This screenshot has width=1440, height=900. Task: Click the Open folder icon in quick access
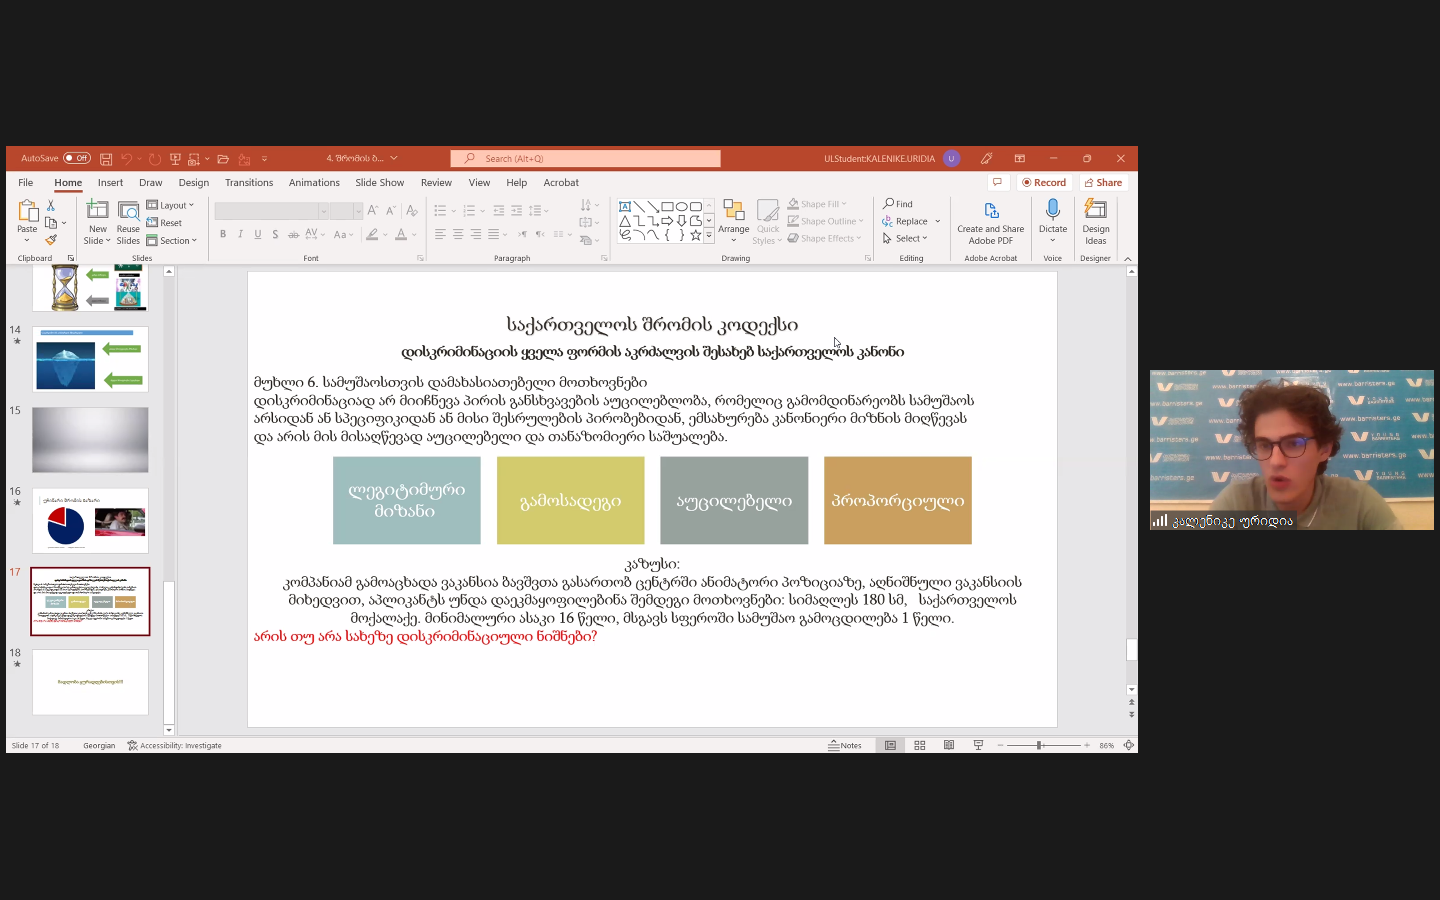[223, 159]
